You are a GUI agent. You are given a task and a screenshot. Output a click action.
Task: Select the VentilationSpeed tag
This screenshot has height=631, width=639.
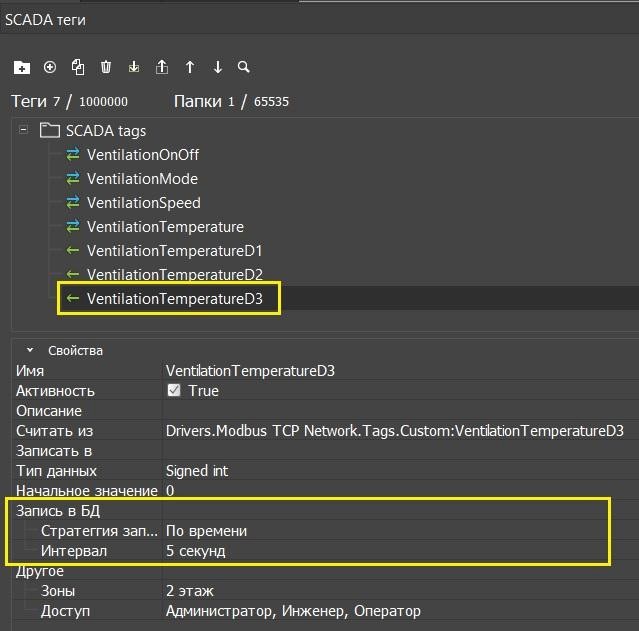[143, 203]
